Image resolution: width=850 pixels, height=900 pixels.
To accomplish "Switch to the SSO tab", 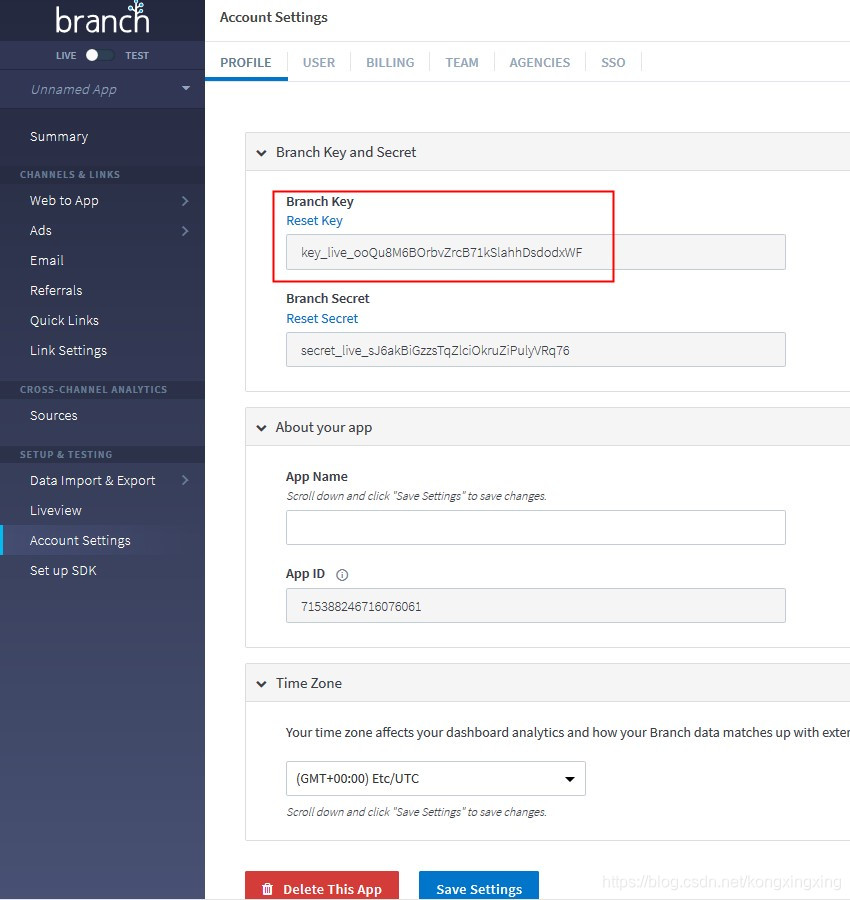I will (613, 62).
